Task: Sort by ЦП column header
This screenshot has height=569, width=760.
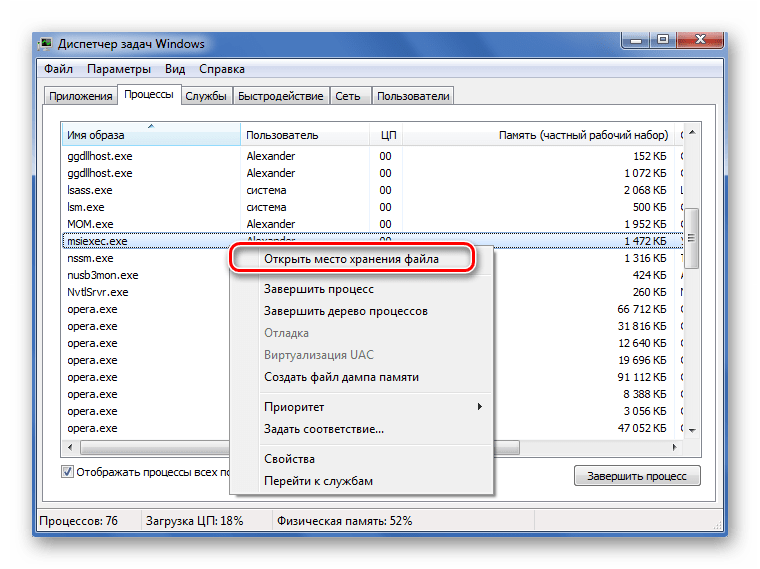Action: [386, 135]
